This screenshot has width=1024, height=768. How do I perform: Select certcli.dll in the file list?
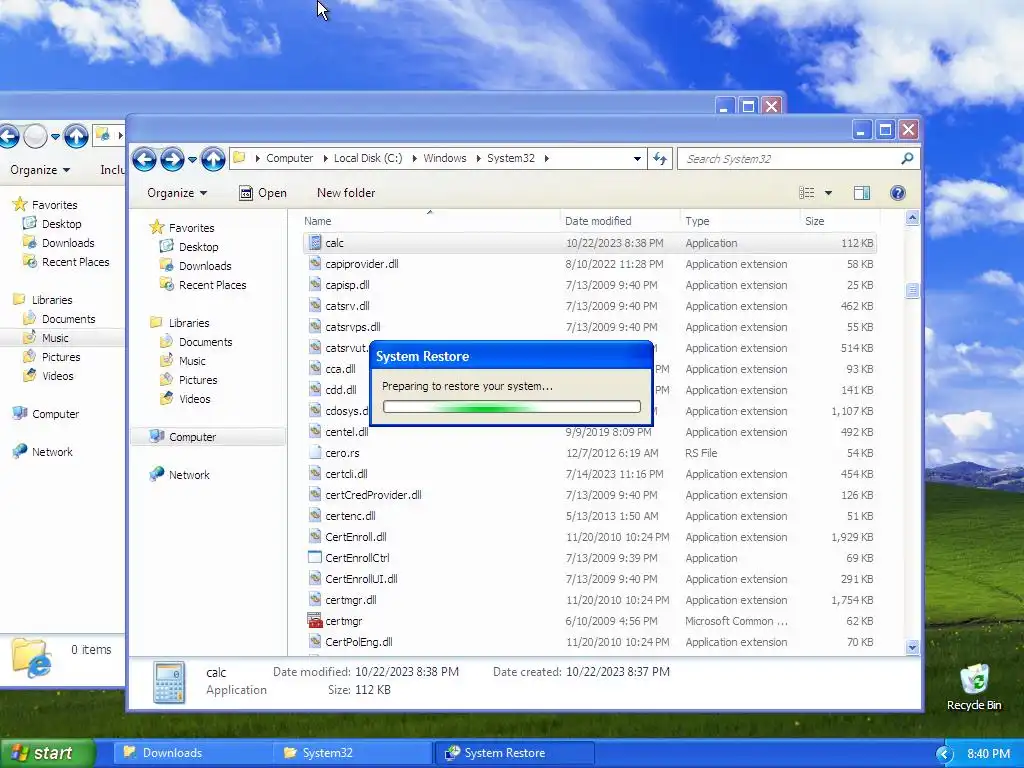pos(346,474)
